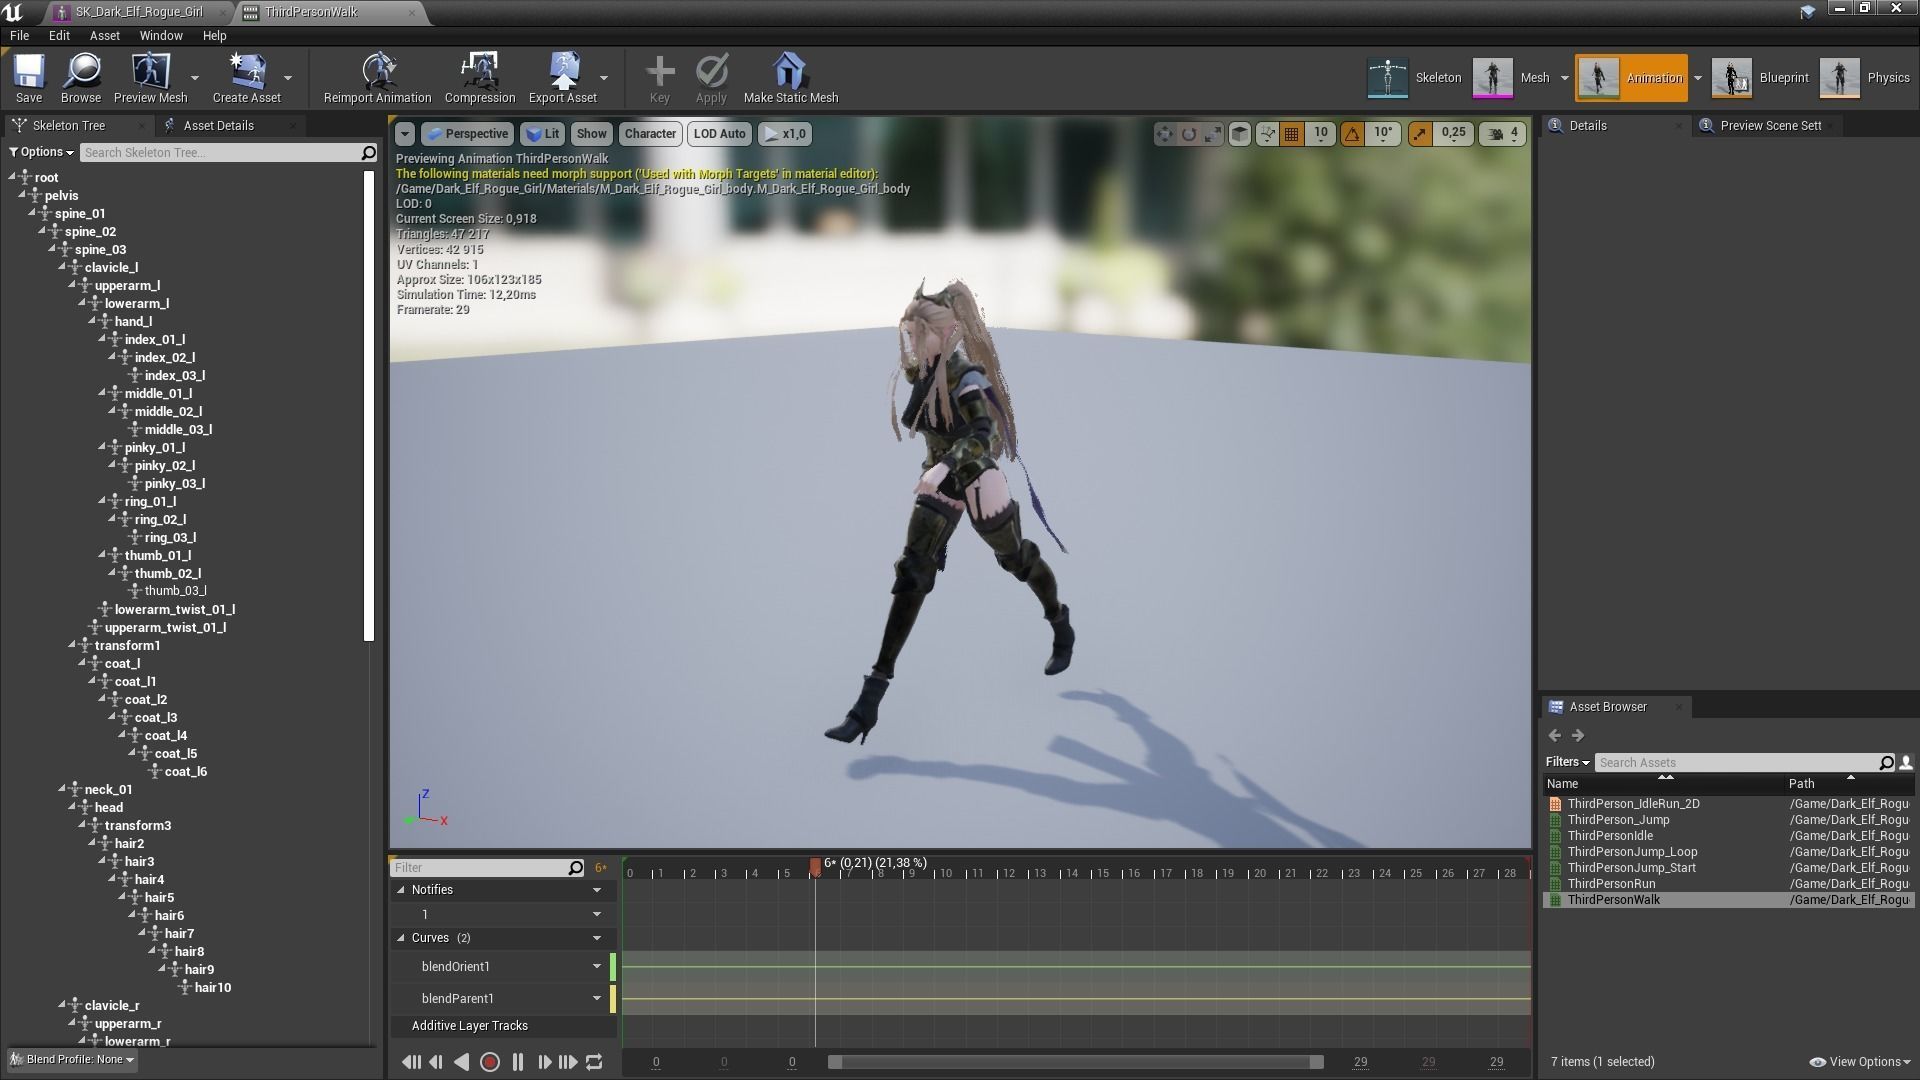
Task: Open Skeleton Tree Options dropdown
Action: [42, 153]
